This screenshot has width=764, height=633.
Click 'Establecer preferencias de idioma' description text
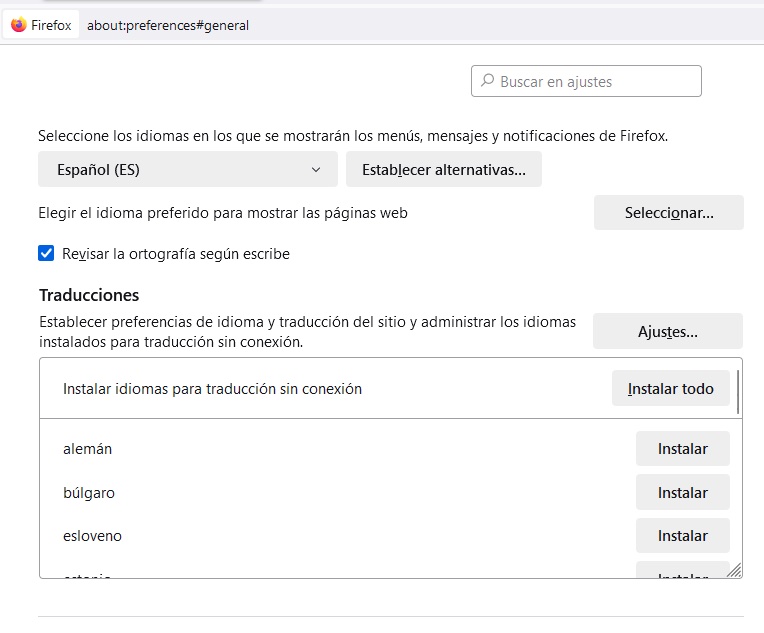307,331
